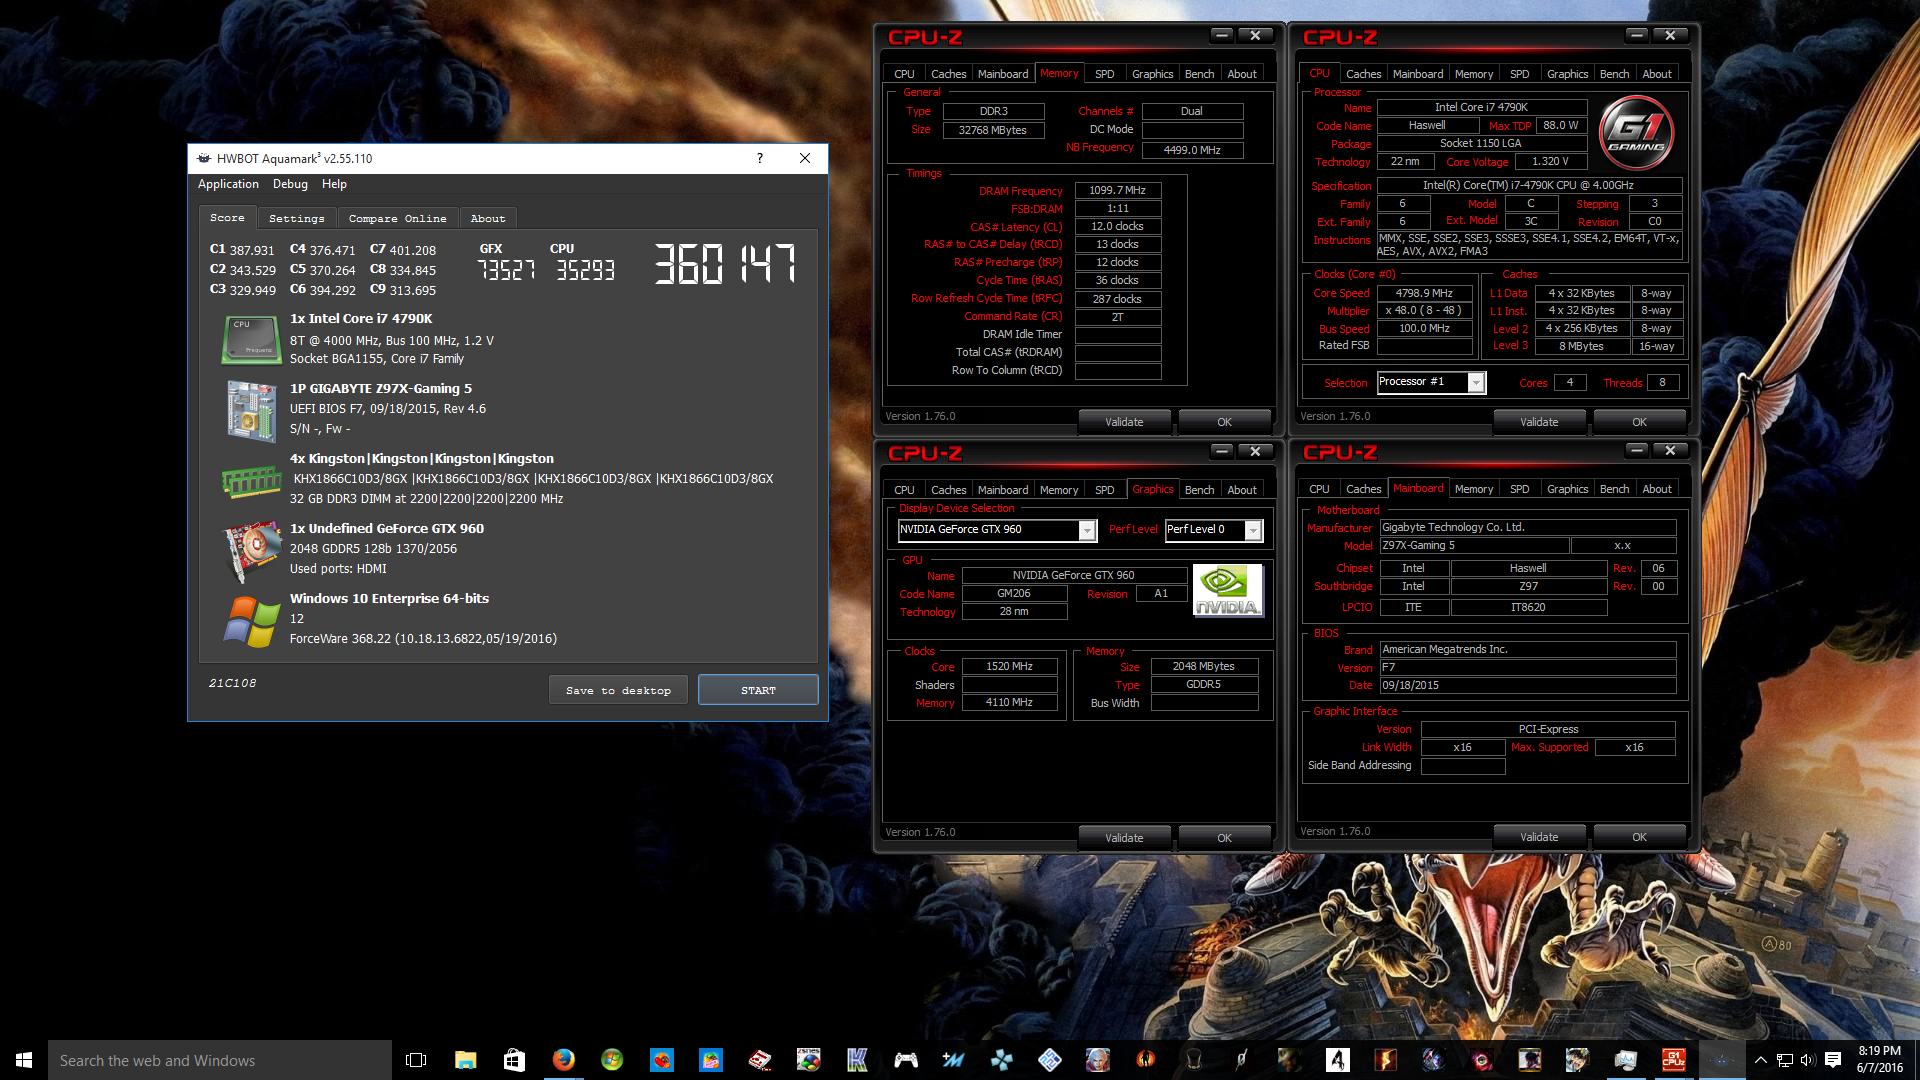
Task: Click Validate in the Graphics CPU-Z window
Action: (1124, 838)
